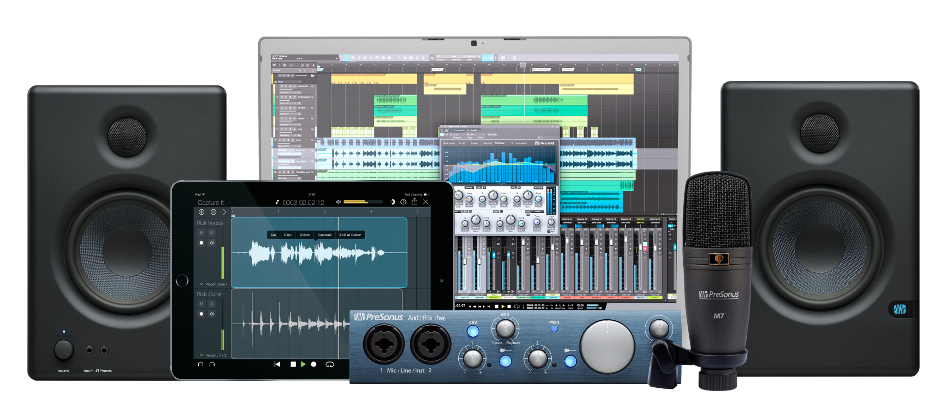Click the Pro EQ spectrum display on laptop
This screenshot has height=408, width=950.
pos(499,165)
